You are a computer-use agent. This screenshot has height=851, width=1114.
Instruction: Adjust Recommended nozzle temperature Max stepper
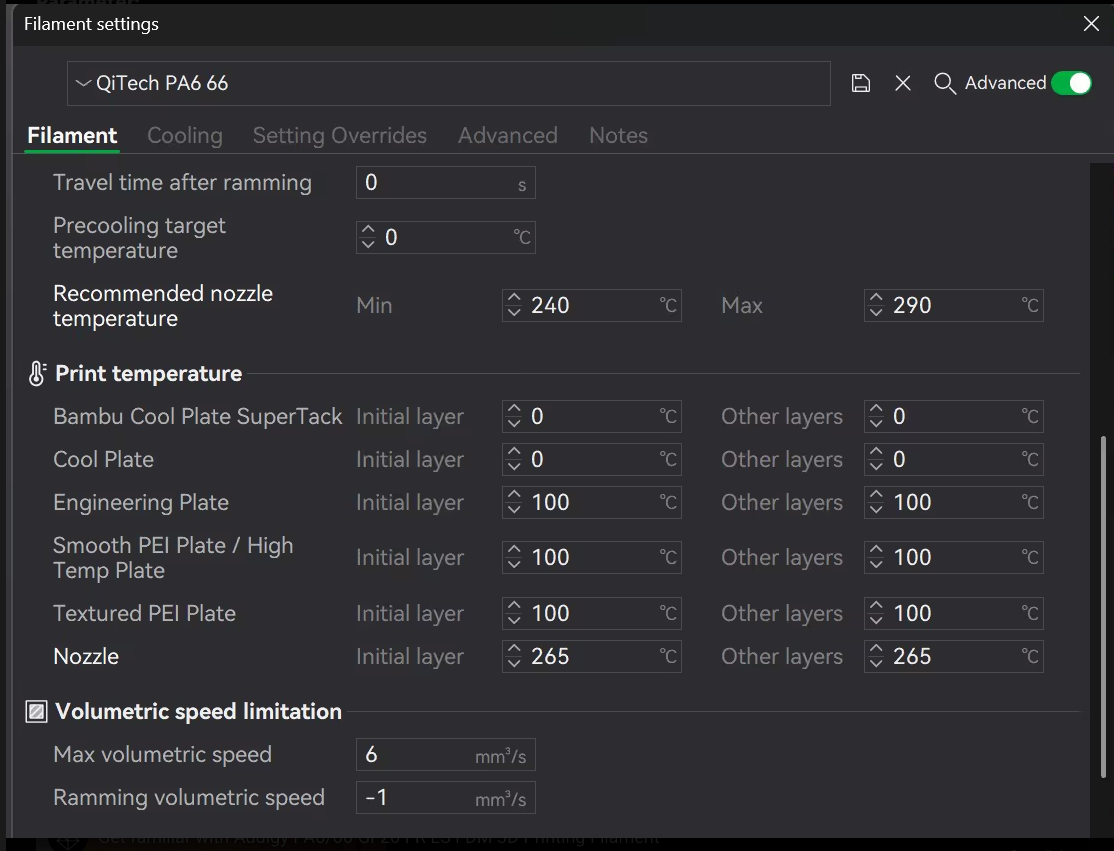click(x=876, y=306)
